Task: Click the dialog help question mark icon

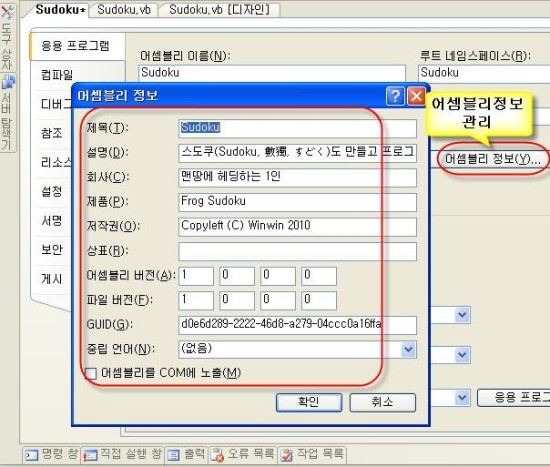Action: 395,95
